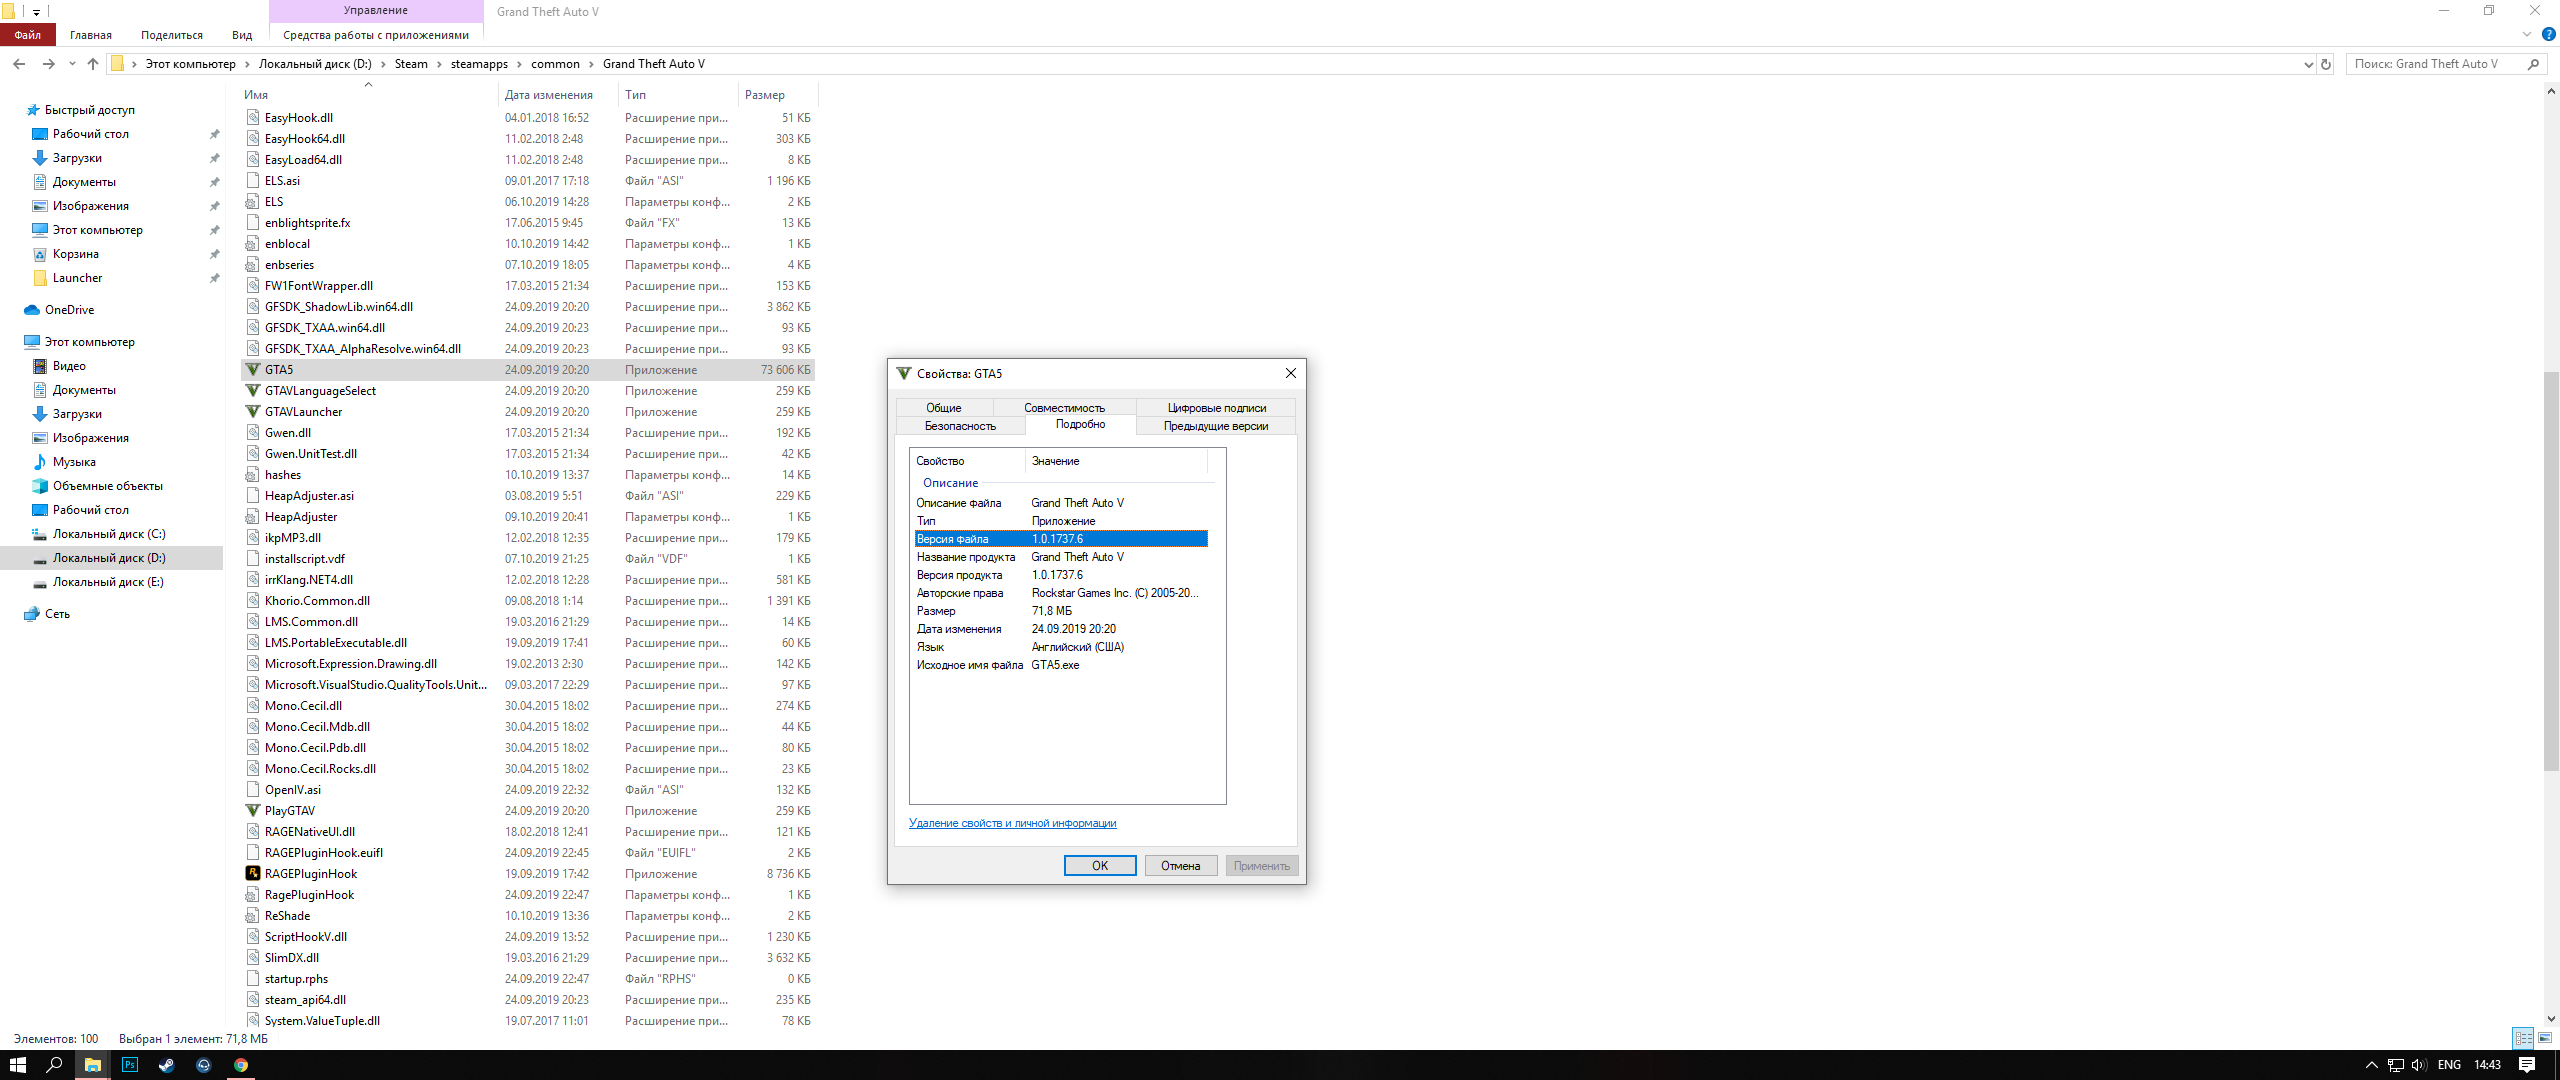Switch to details view icon
2560x1080 pixels.
[x=2523, y=1038]
